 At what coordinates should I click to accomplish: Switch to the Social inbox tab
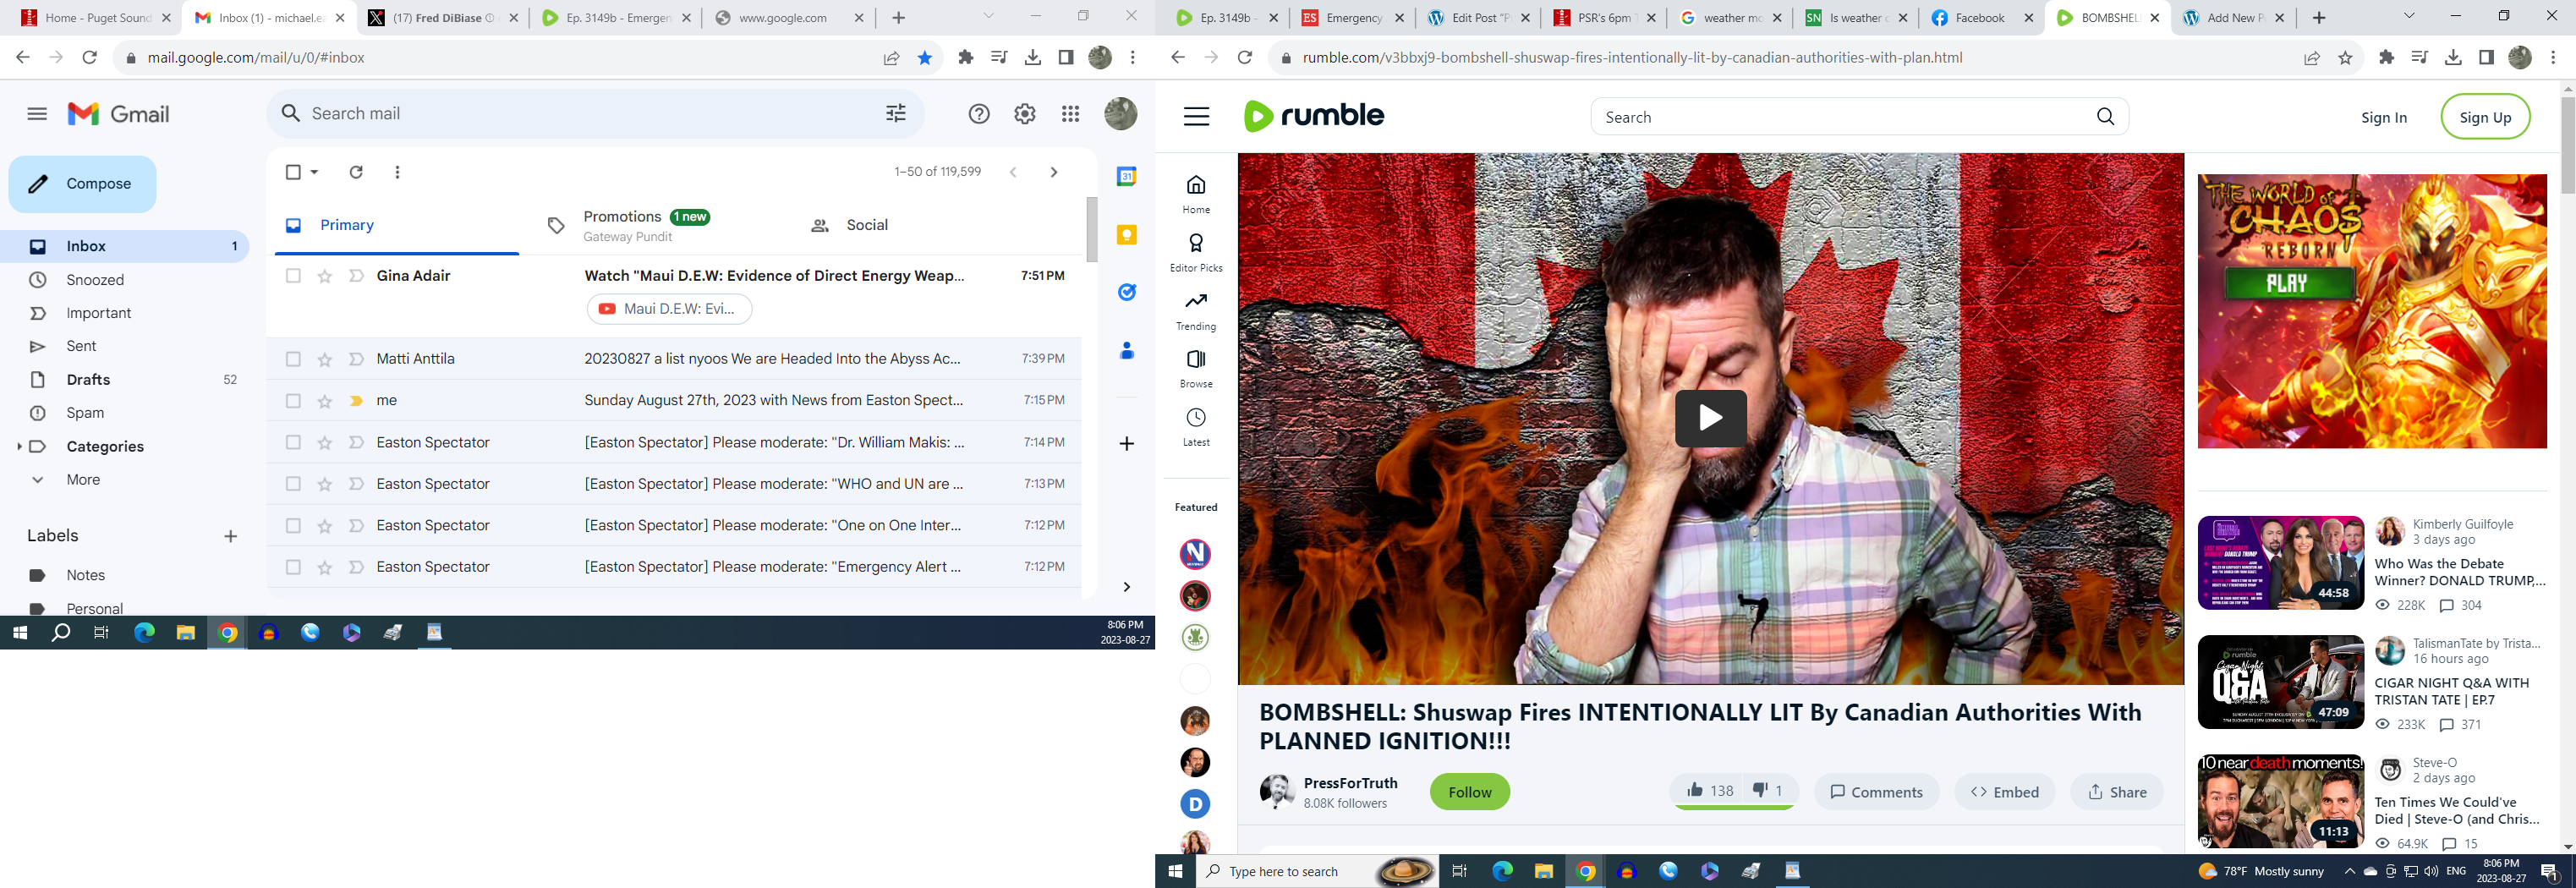coord(866,225)
